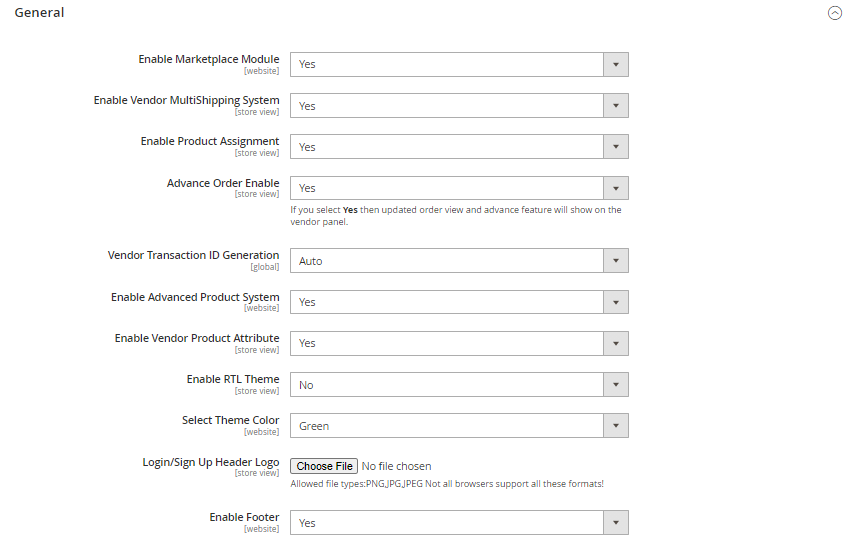
Task: Click the Login/Sign Up Header Logo label
Action: point(211,463)
